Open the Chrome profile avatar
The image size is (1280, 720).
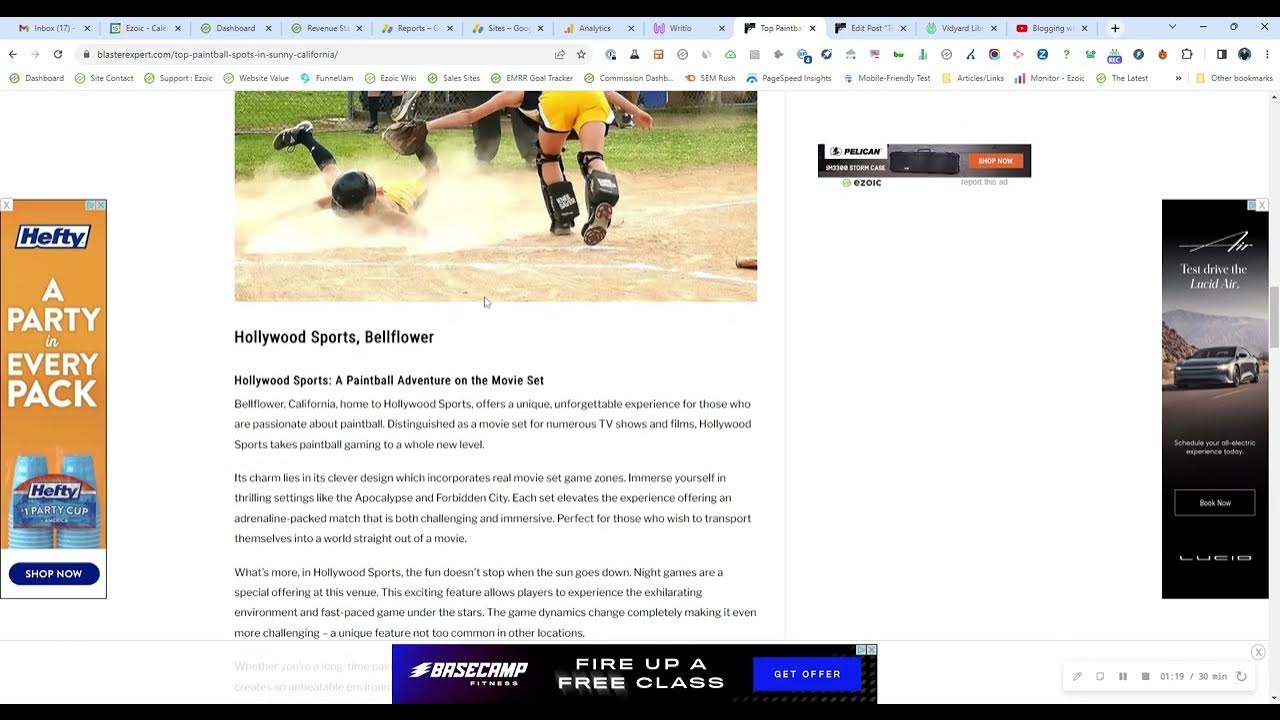1244,54
